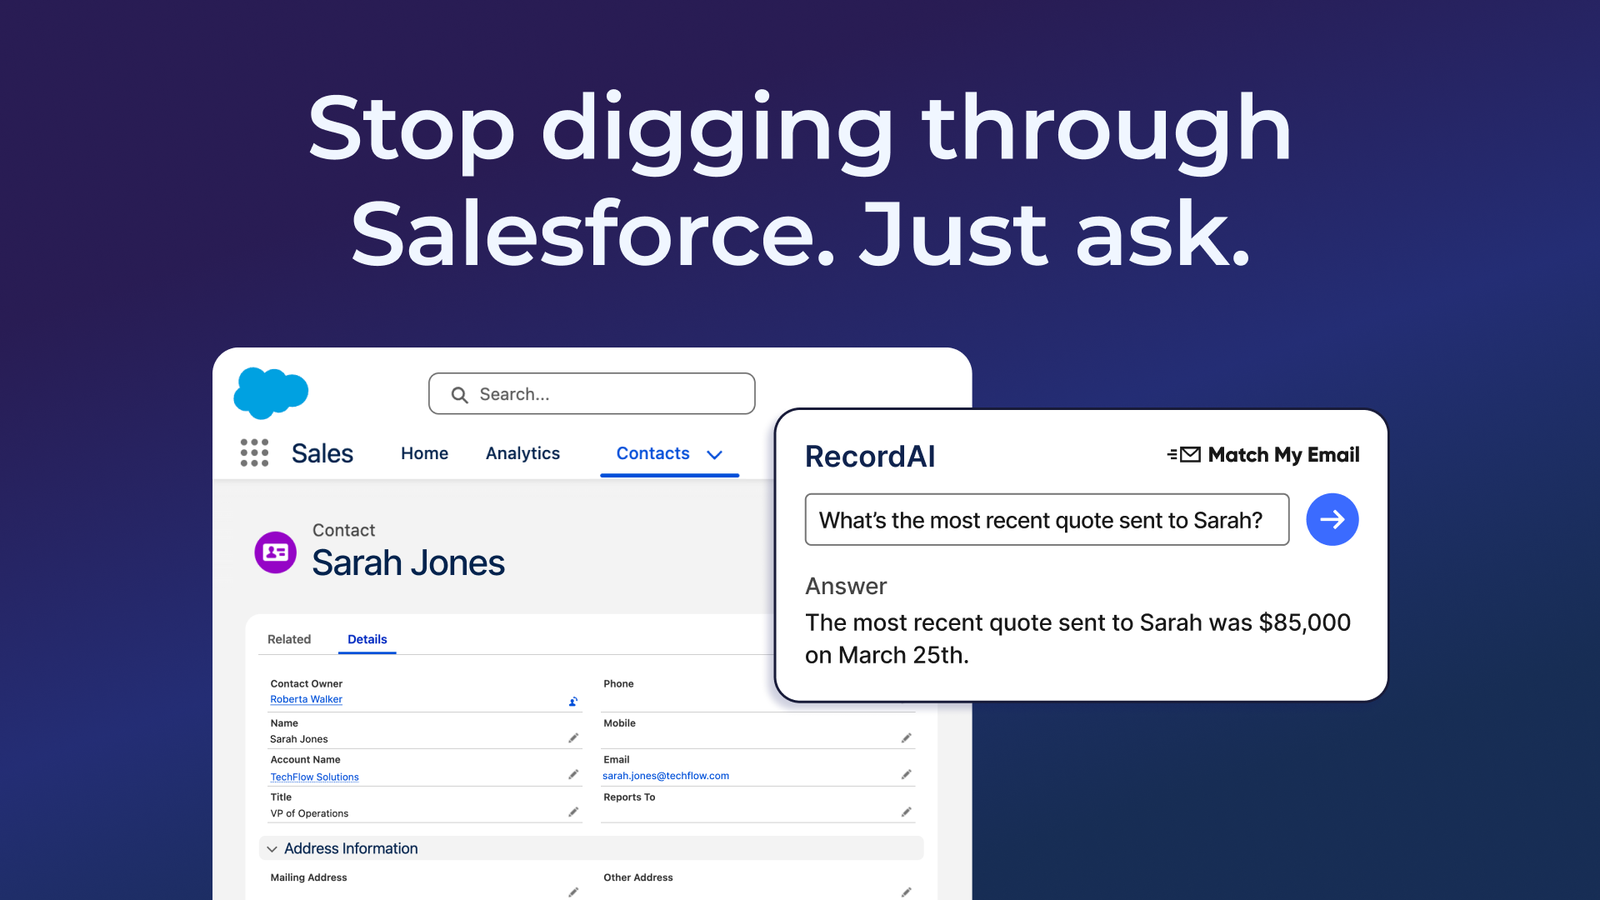Click the RecordAI answer text about $85,000
The width and height of the screenshot is (1600, 900).
tap(1078, 639)
